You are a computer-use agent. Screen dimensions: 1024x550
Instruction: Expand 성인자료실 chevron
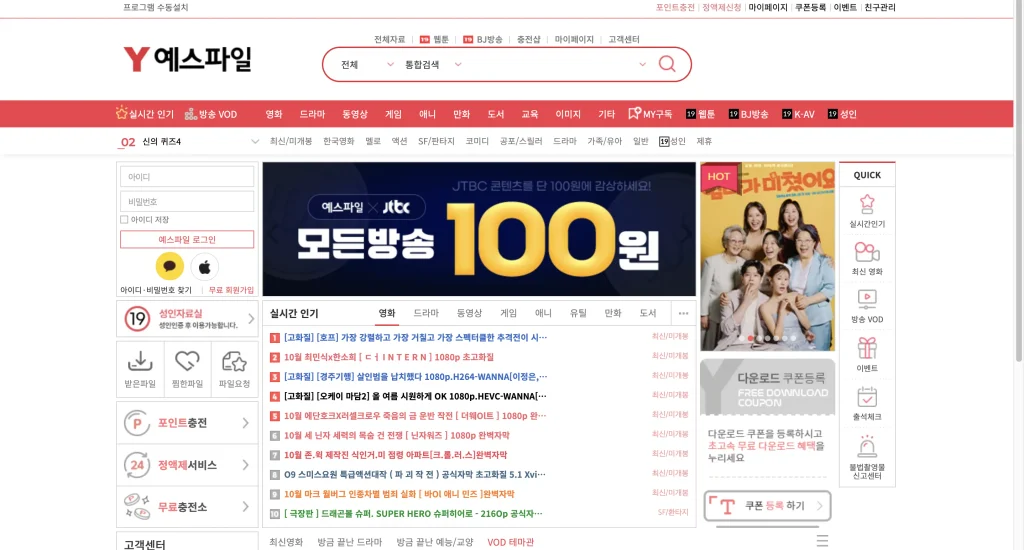[251, 319]
